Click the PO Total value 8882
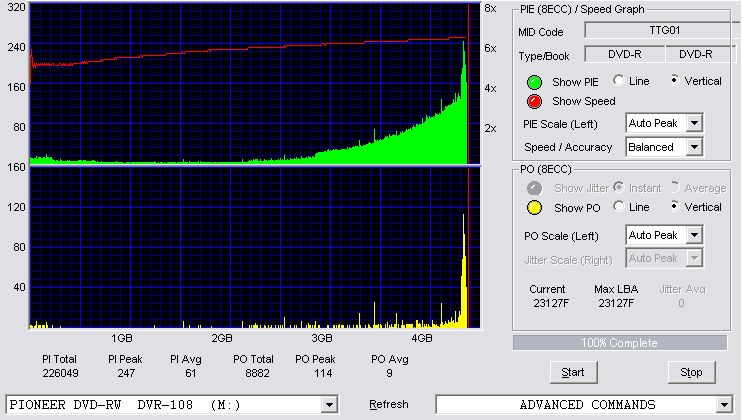Screen dimensions: 742x420 click(x=257, y=373)
